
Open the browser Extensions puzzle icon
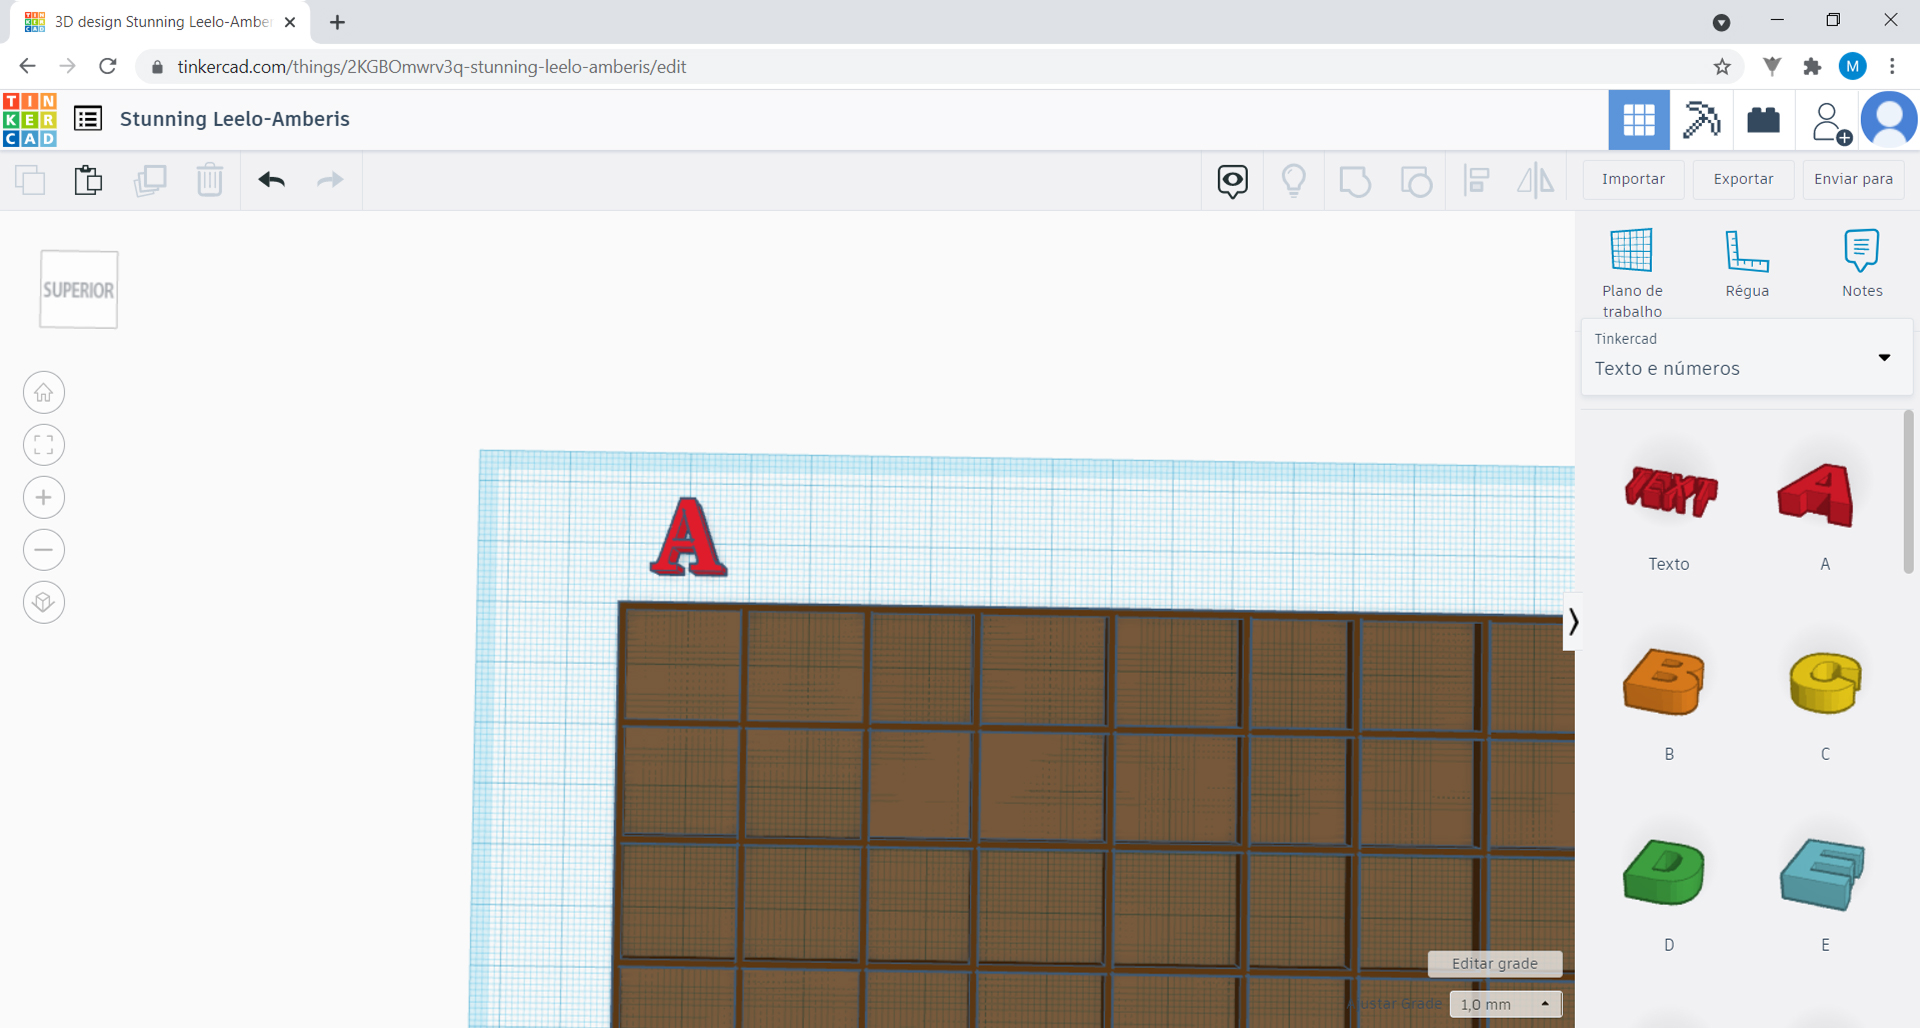tap(1812, 67)
